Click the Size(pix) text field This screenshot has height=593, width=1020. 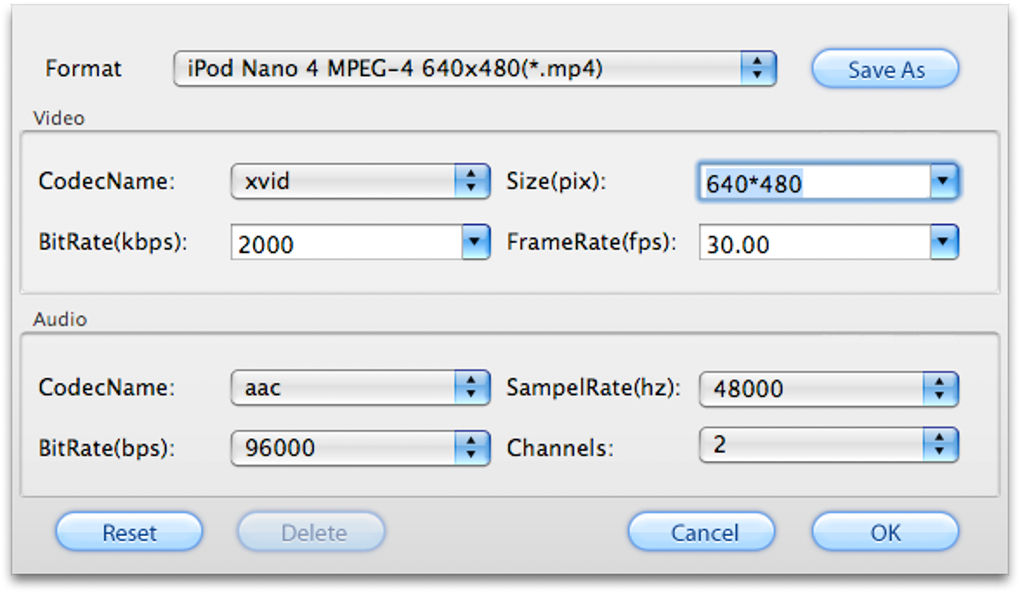tap(814, 183)
